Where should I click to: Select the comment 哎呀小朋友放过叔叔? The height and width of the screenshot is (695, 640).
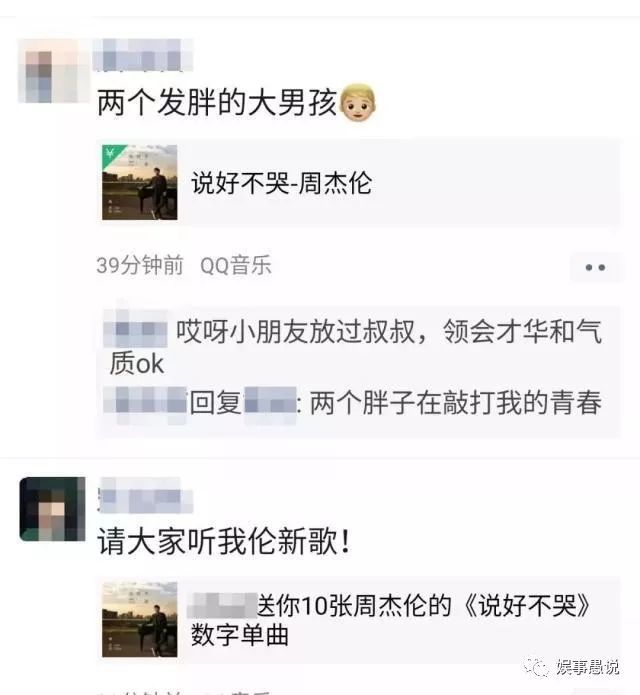tap(356, 348)
